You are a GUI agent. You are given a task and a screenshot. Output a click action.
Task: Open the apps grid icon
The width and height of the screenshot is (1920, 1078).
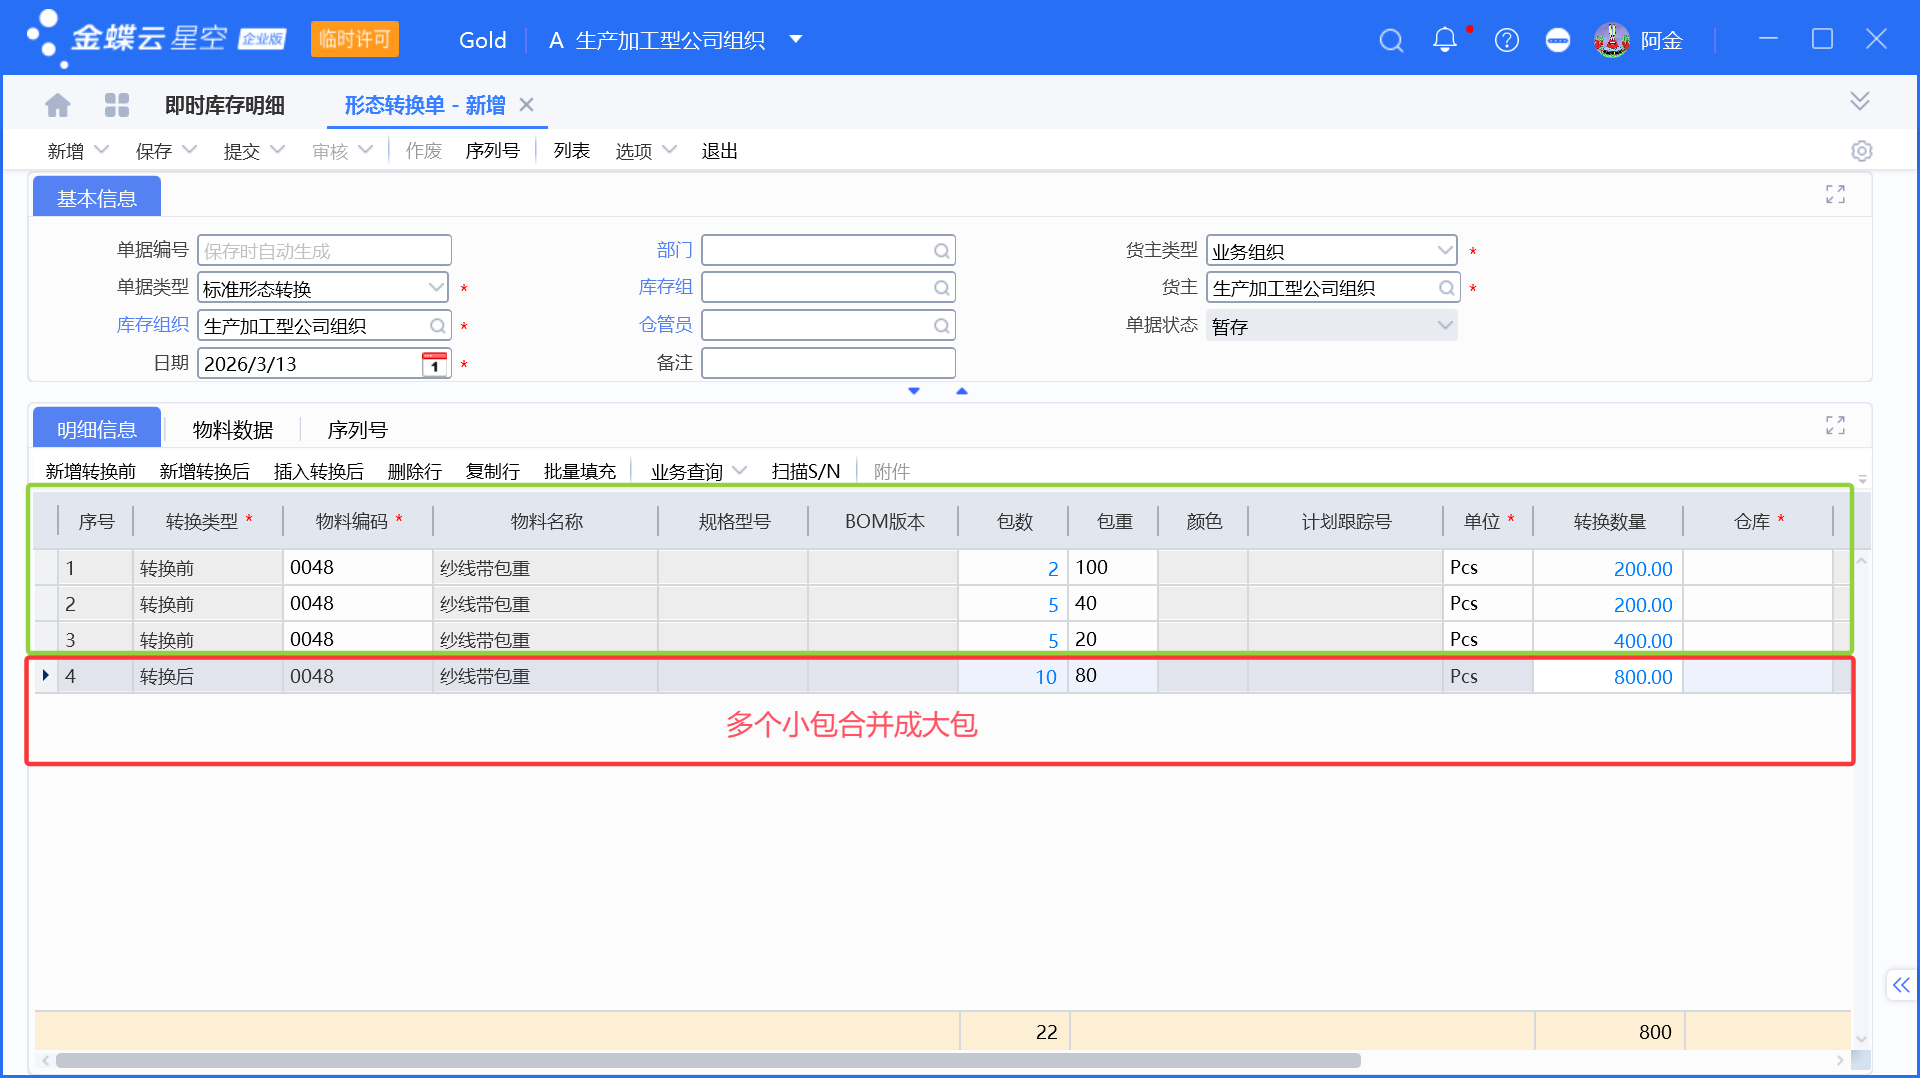click(x=117, y=104)
